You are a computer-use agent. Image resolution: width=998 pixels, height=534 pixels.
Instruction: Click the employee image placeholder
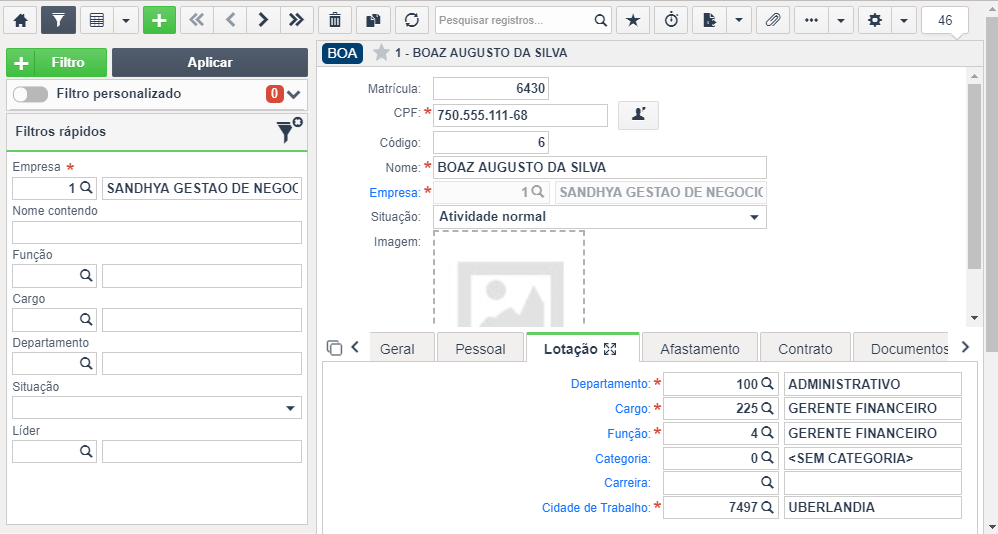pyautogui.click(x=509, y=279)
